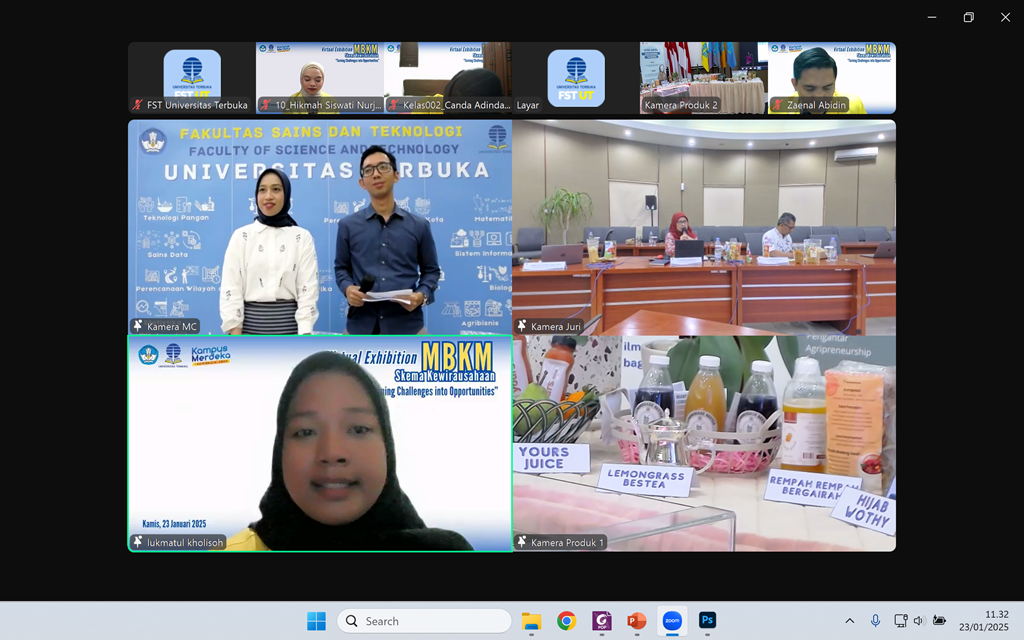
Task: Open PowerPoint in the taskbar
Action: coord(637,621)
